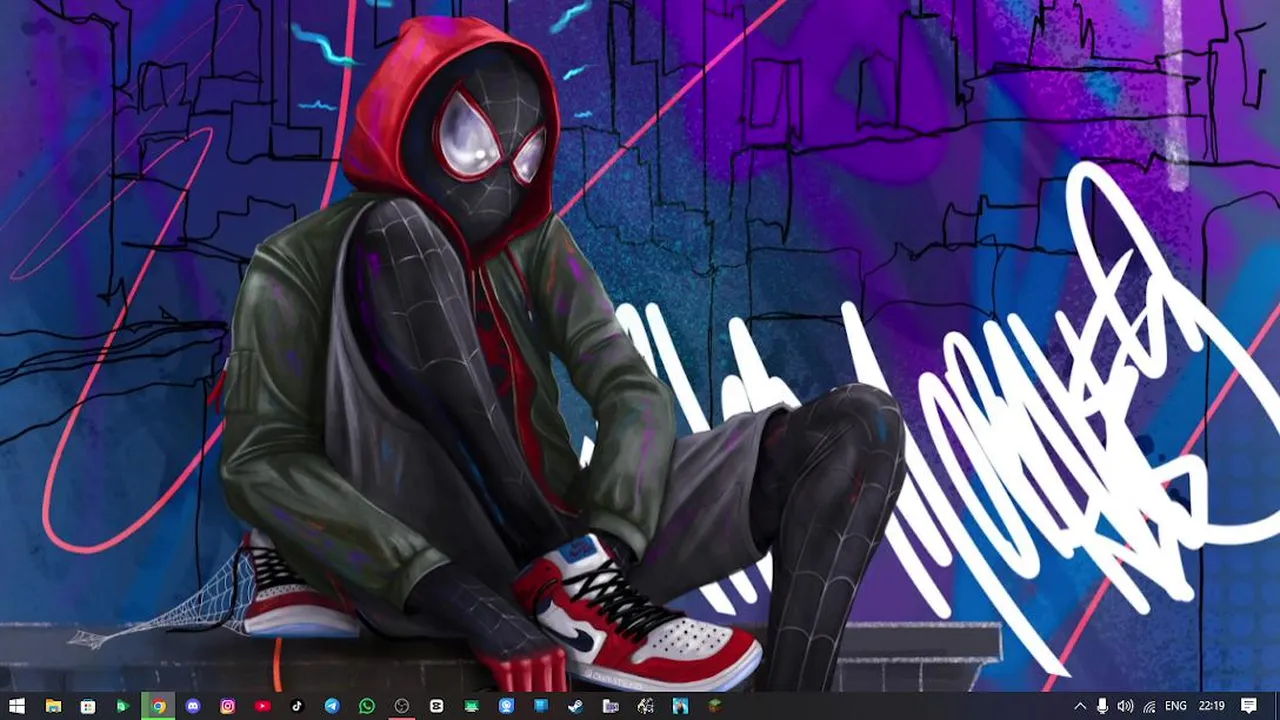The image size is (1280, 720).
Task: Open the volume control in tray
Action: click(1125, 706)
